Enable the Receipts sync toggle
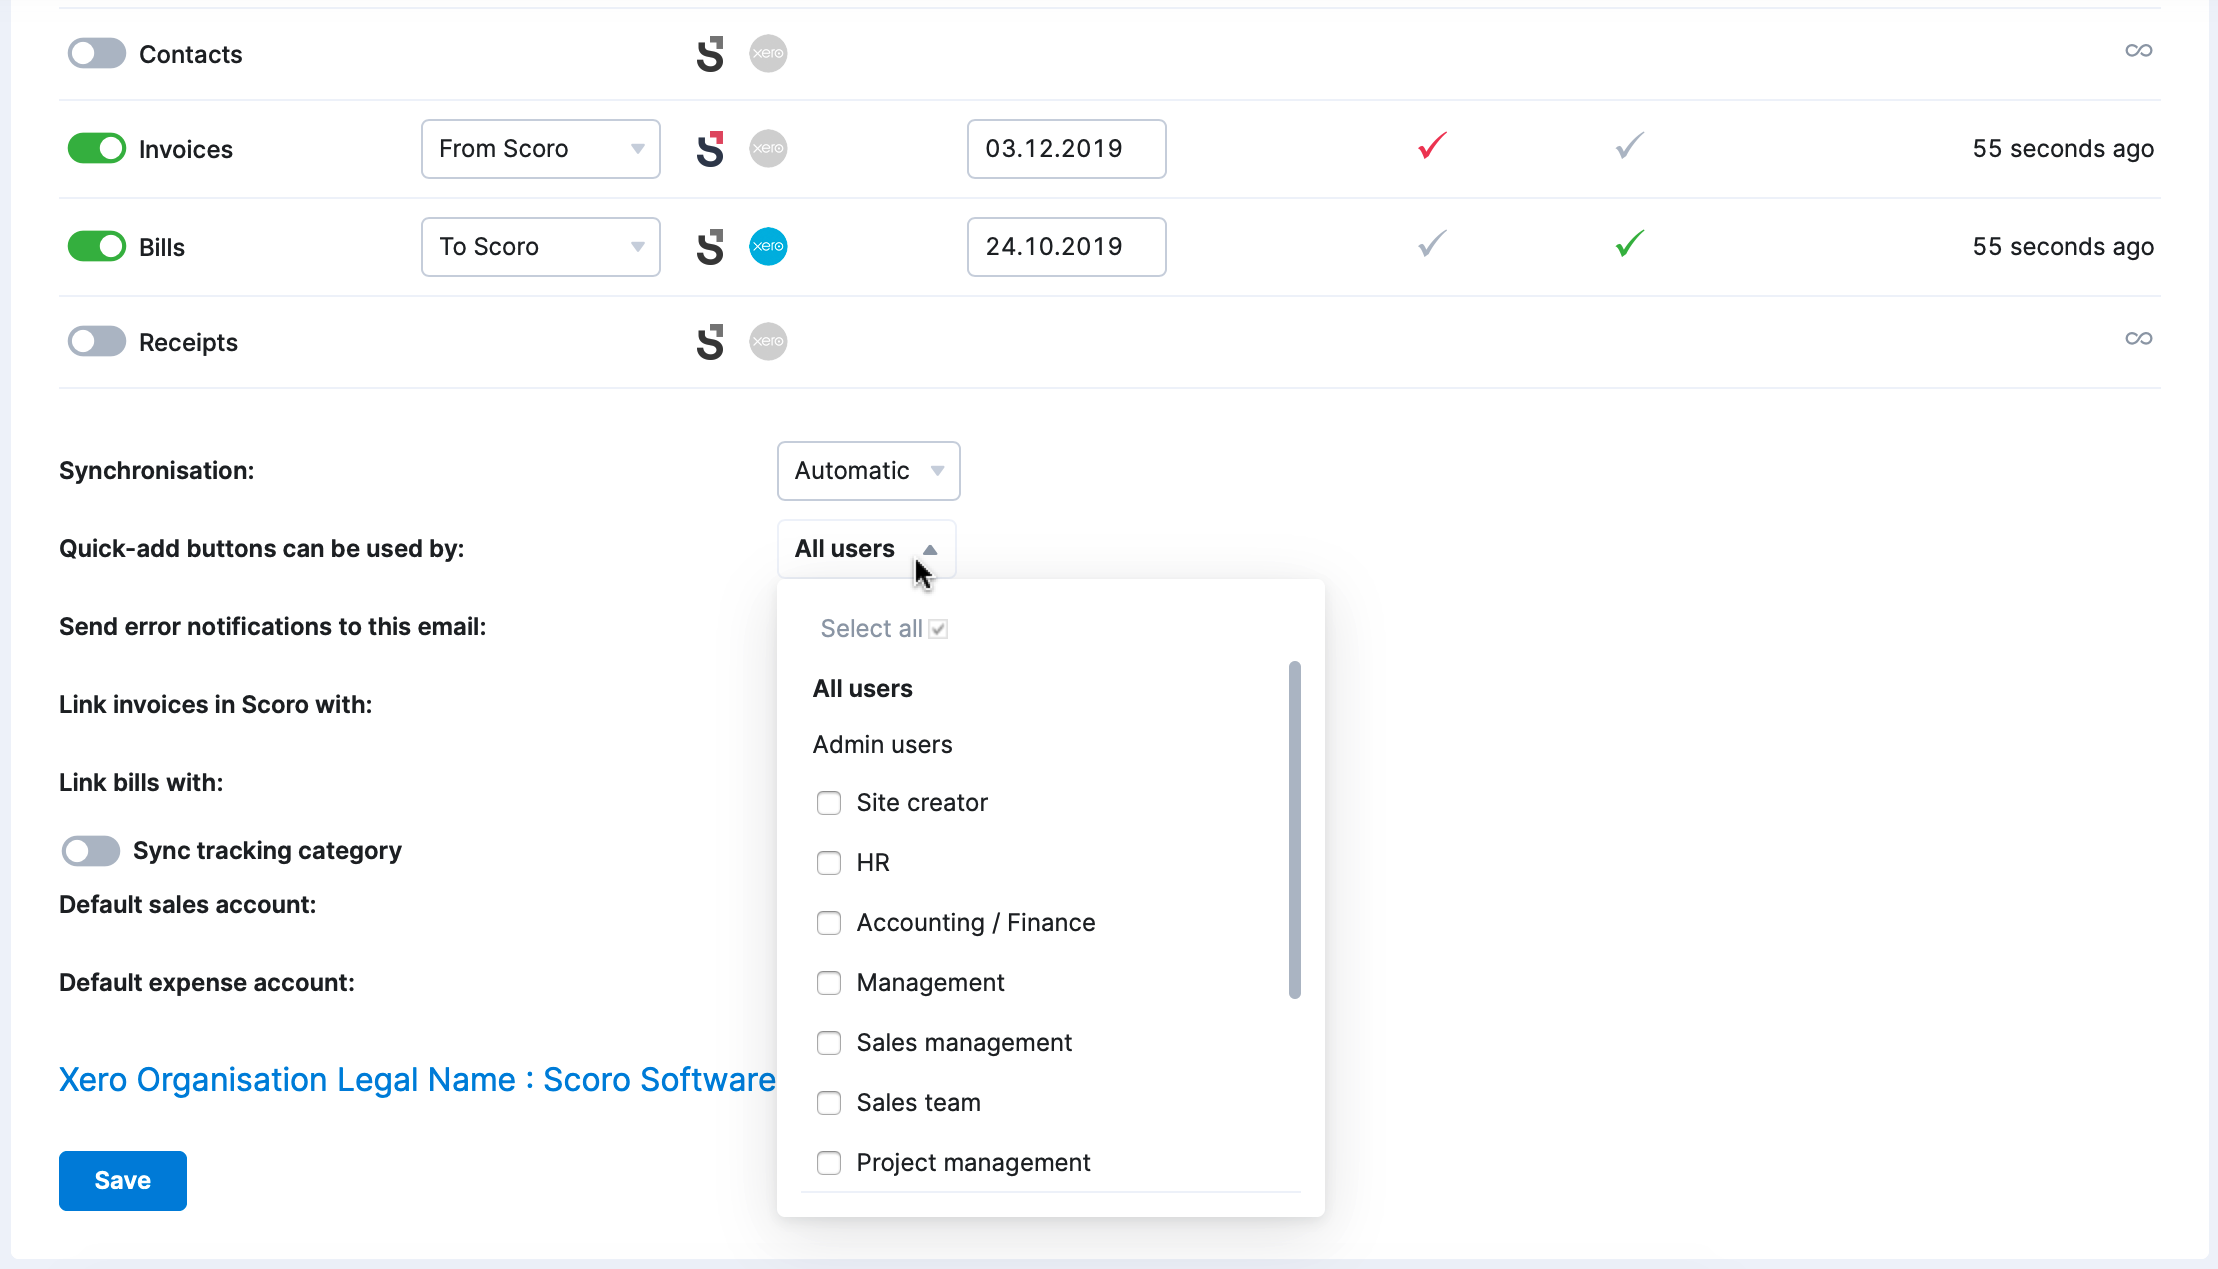This screenshot has width=2218, height=1269. pyautogui.click(x=97, y=341)
